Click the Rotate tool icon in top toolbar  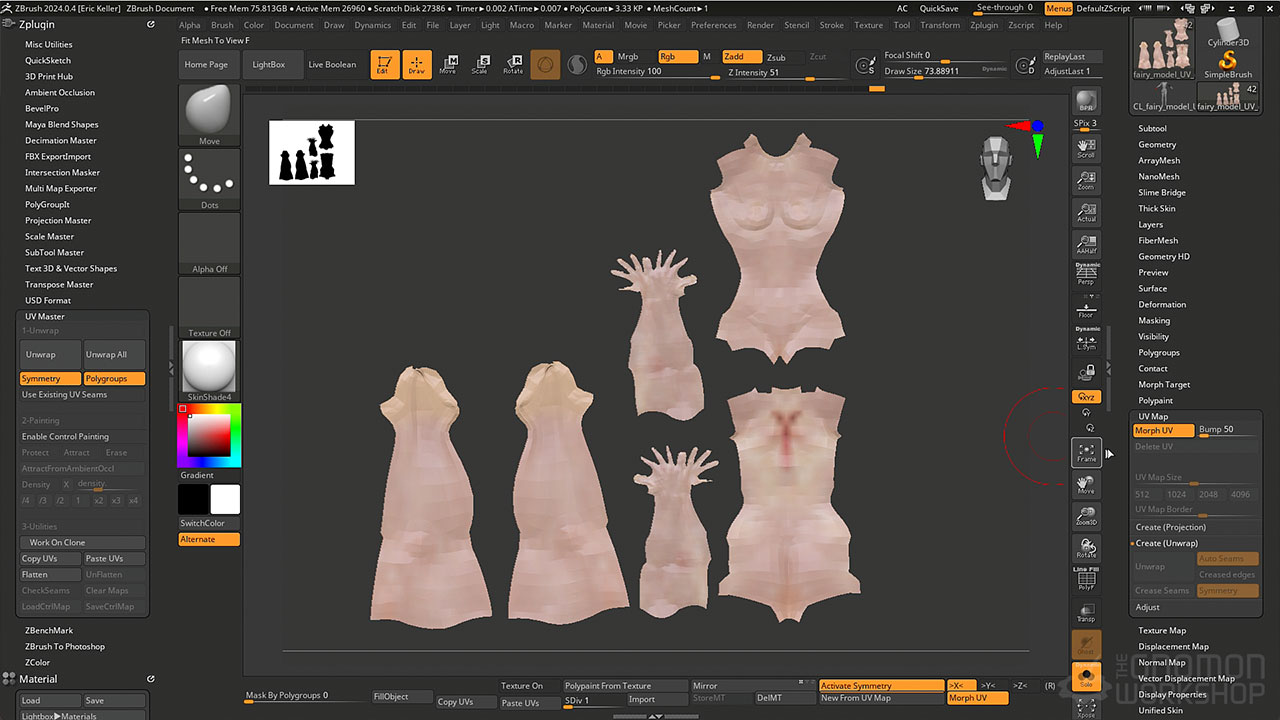[x=512, y=65]
